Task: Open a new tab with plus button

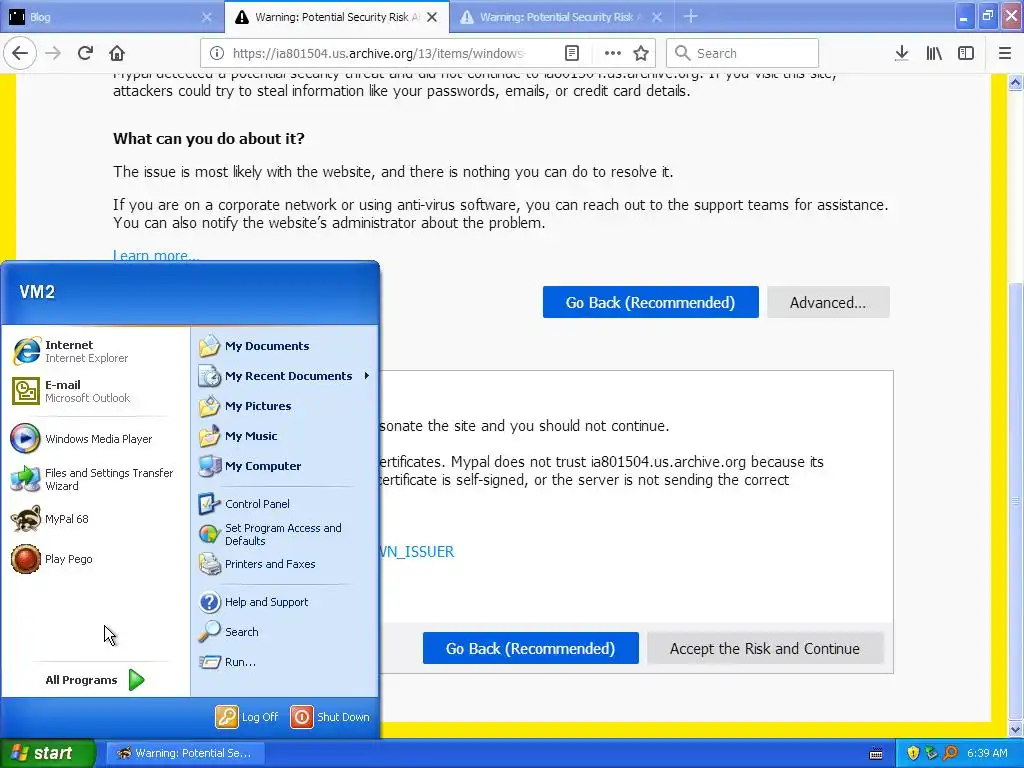Action: 691,17
